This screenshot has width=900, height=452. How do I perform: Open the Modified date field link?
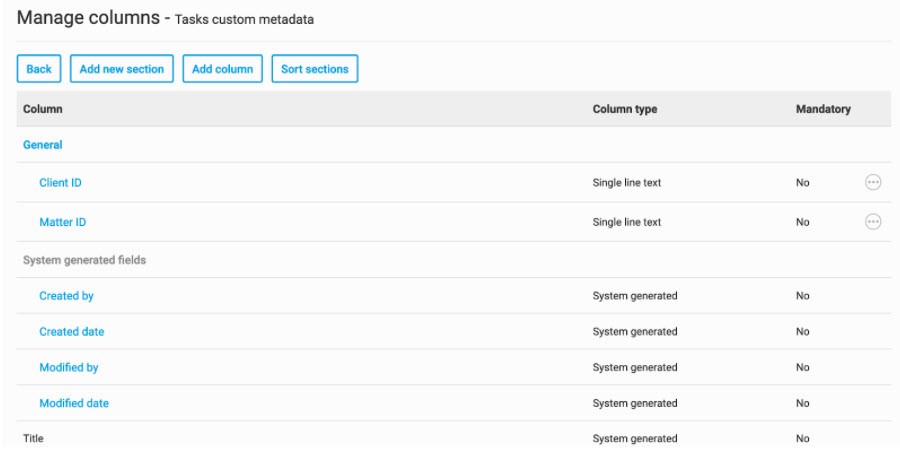(74, 404)
